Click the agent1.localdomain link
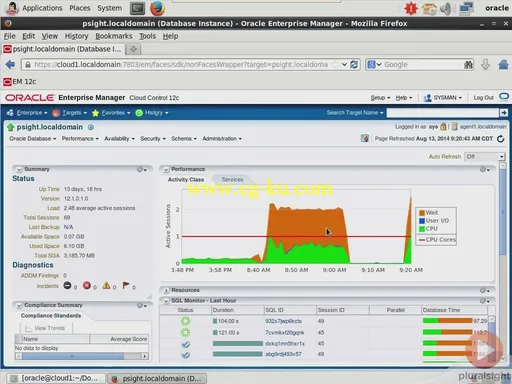512x384 pixels. tap(483, 127)
